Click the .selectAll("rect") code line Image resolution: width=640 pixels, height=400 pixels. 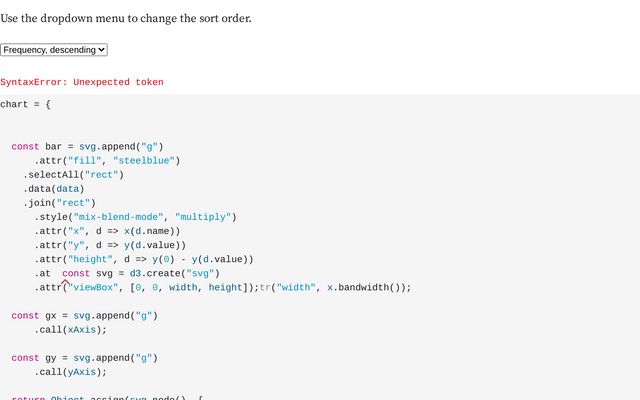tap(74, 174)
